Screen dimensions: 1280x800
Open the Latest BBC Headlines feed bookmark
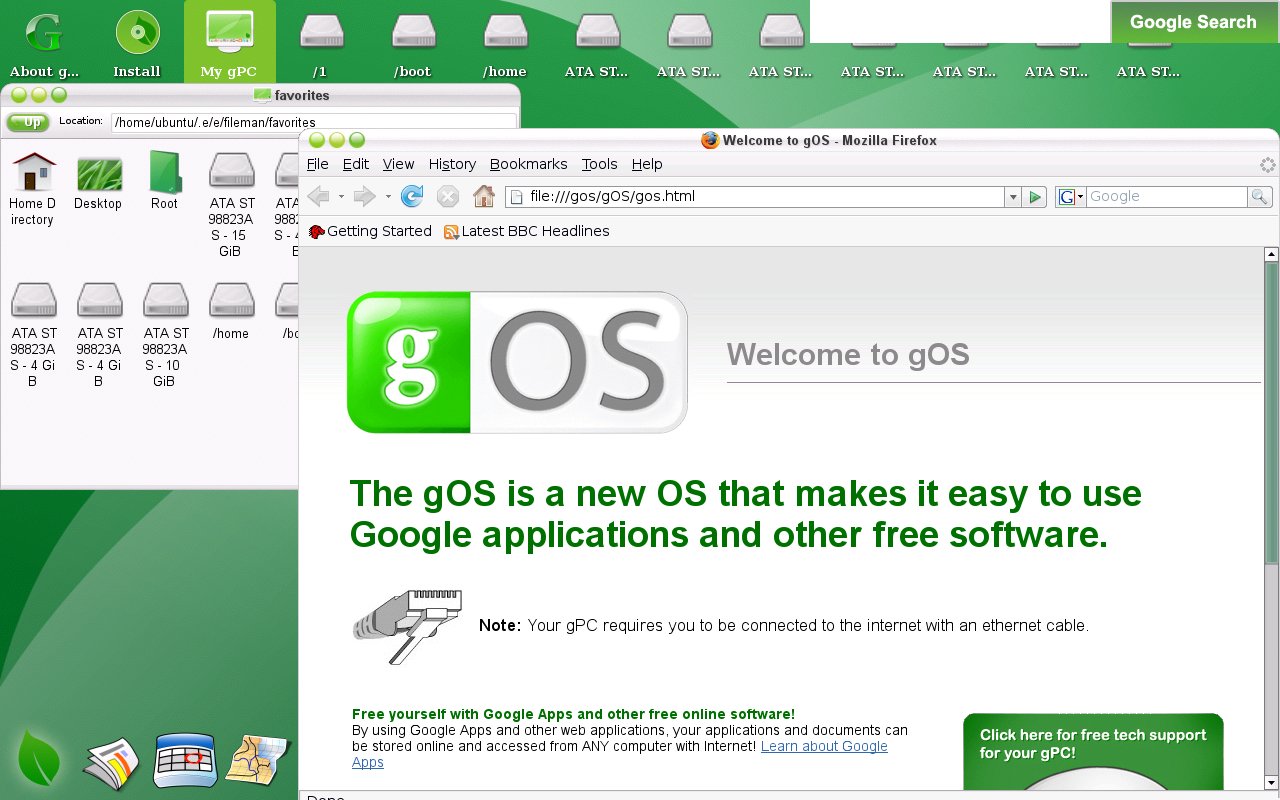coord(526,231)
